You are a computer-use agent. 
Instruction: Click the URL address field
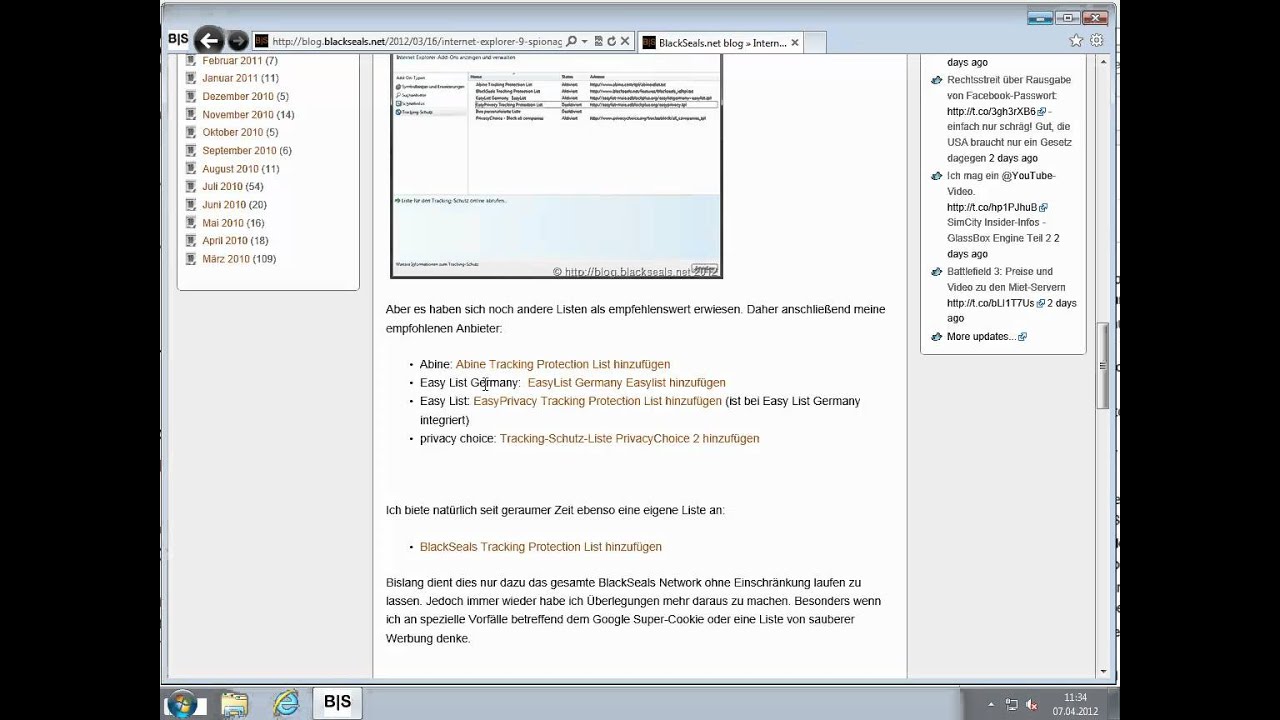coord(417,42)
